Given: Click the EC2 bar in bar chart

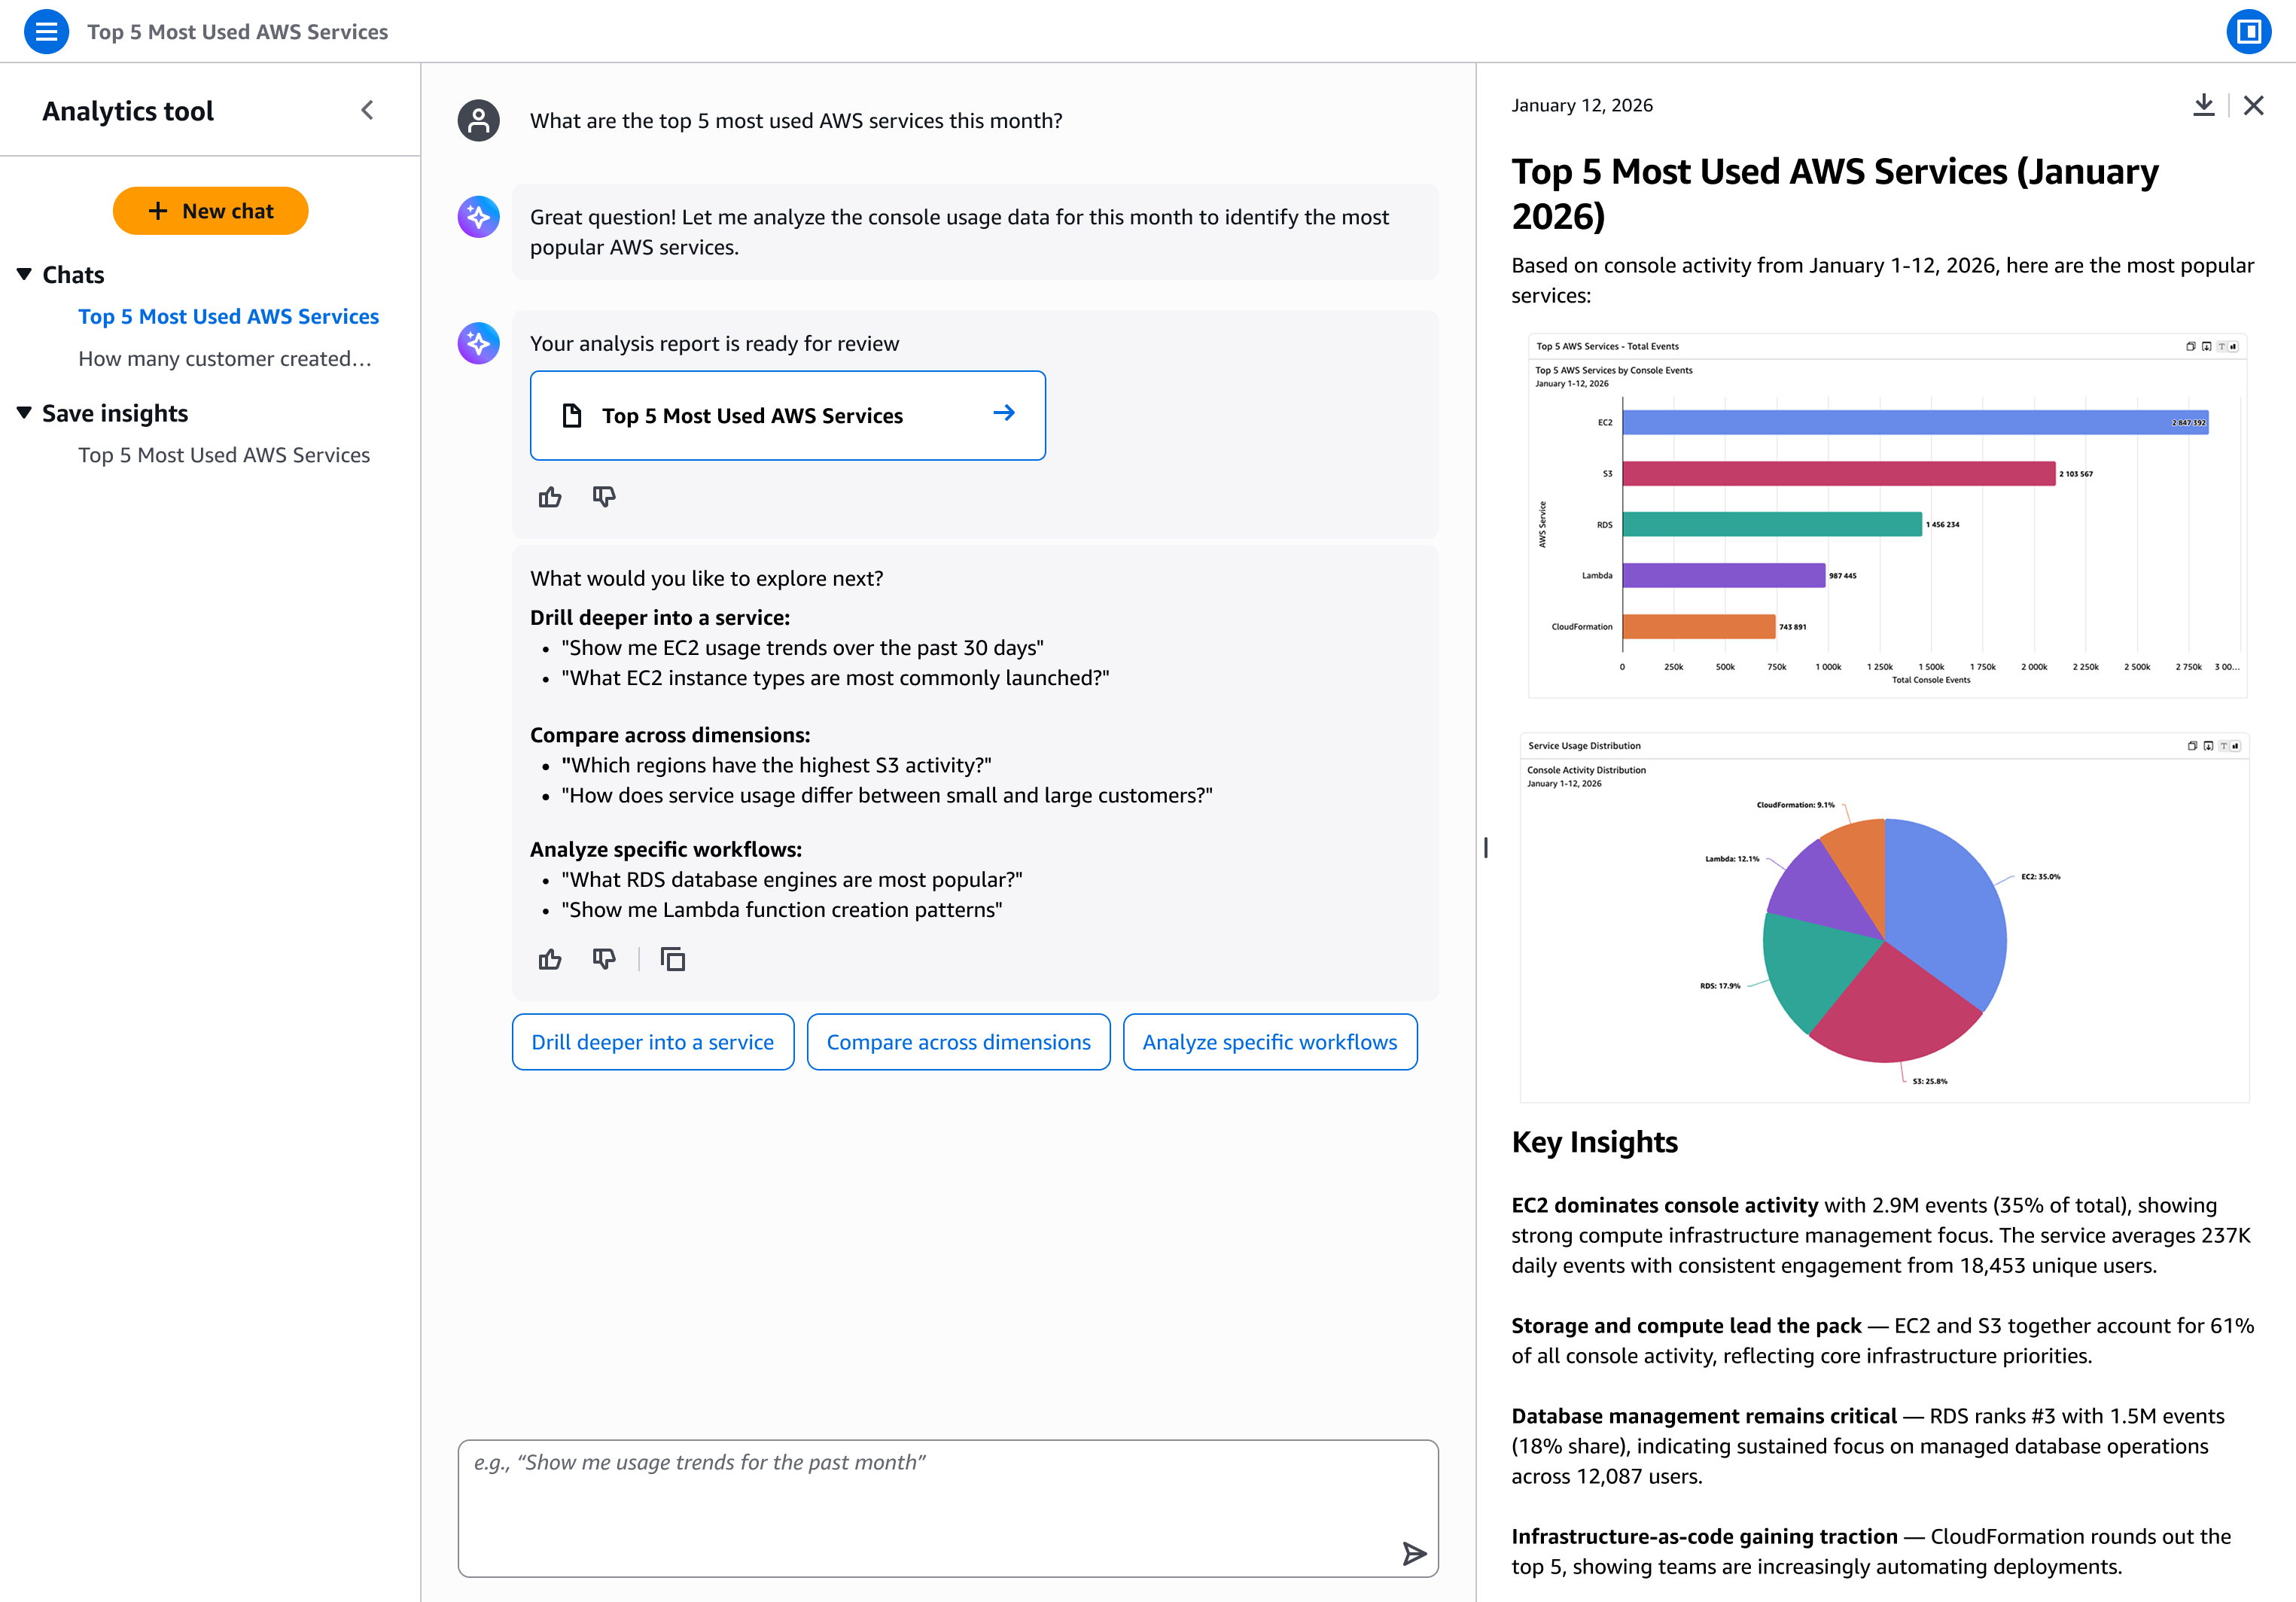Looking at the screenshot, I should pyautogui.click(x=1915, y=422).
